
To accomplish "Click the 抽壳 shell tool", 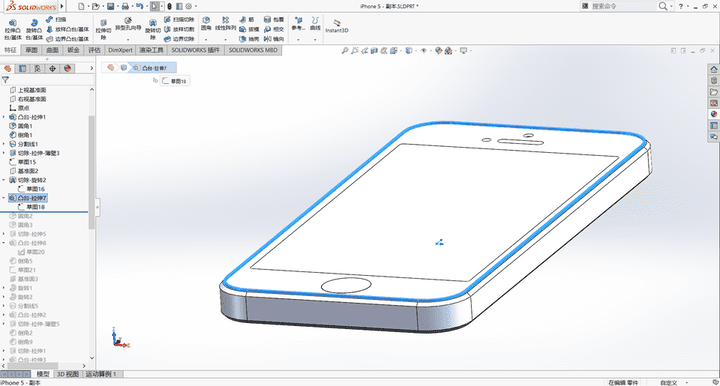I will (249, 39).
